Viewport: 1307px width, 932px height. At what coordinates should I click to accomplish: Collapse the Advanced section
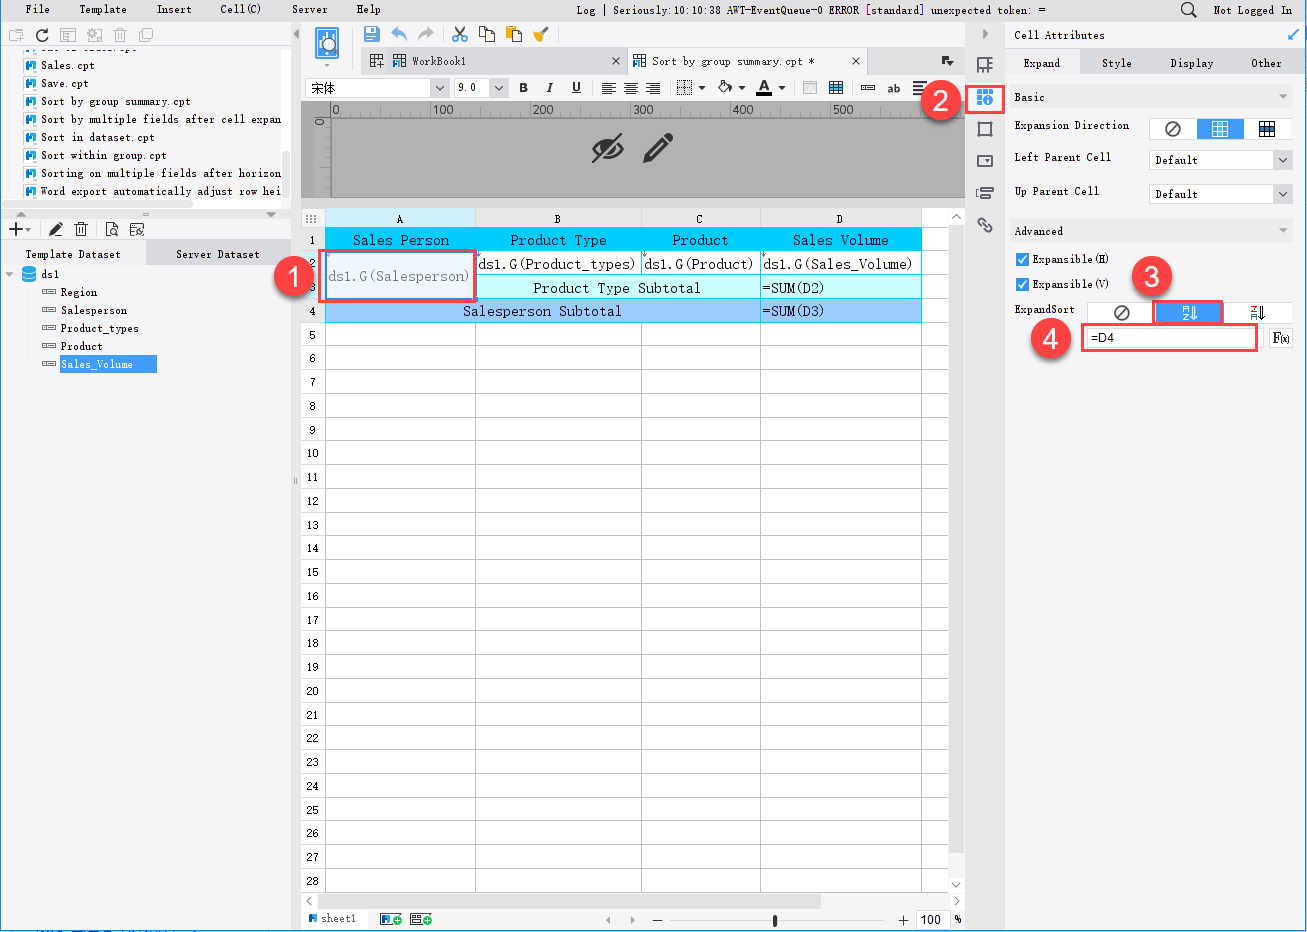1283,231
